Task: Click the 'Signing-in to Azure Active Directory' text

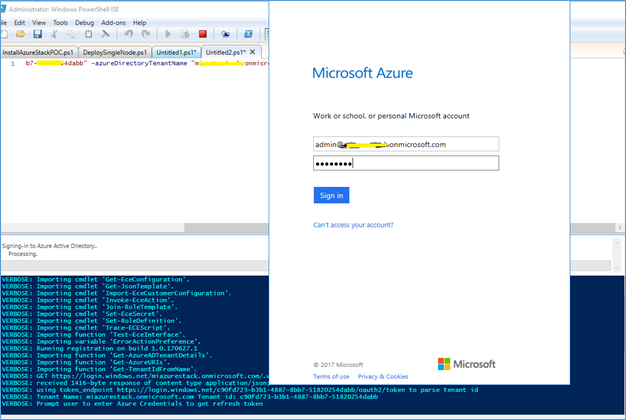Action: pos(49,246)
